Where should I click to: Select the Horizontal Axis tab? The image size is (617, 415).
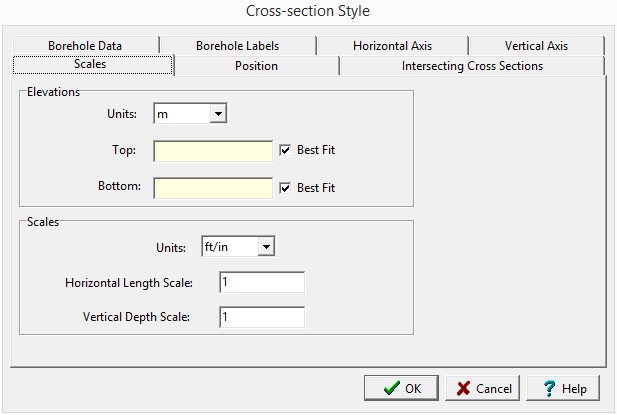pyautogui.click(x=392, y=46)
